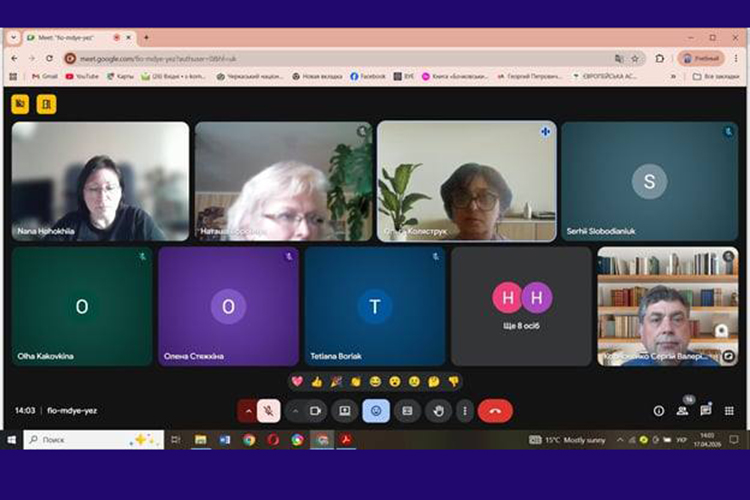750x500 pixels.
Task: Click the Windows taskbar search box
Action: (x=90, y=439)
